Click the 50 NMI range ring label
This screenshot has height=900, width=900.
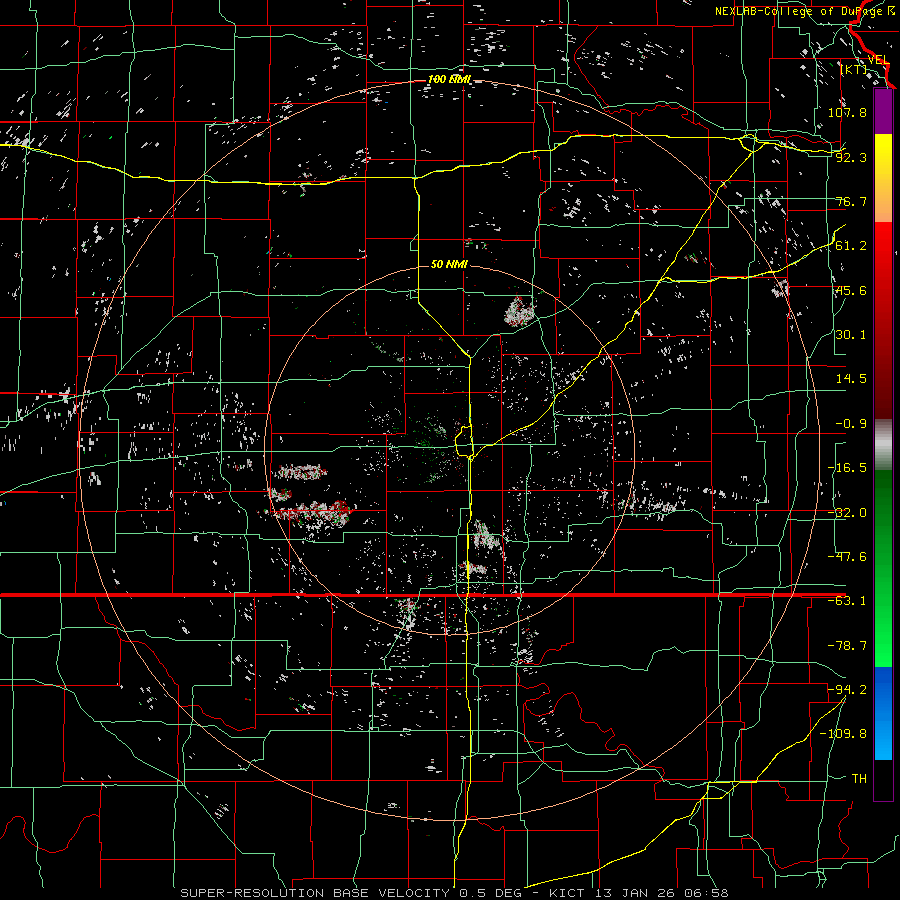[x=449, y=264]
